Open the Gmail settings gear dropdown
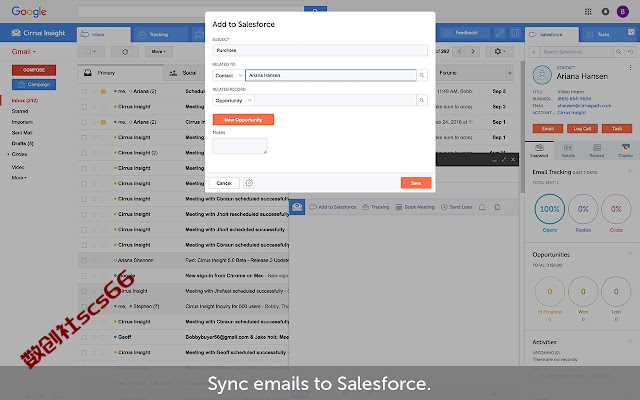640x400 pixels. (x=500, y=51)
